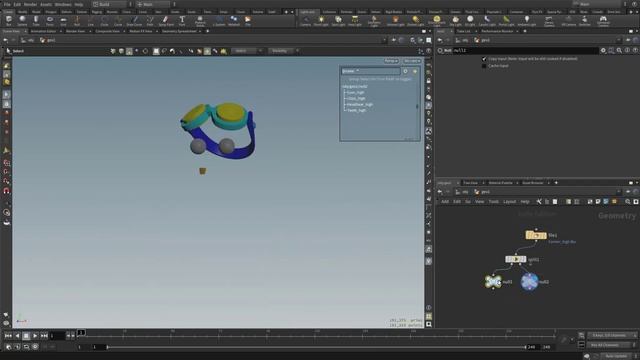Open the viewport select mode dropdown
Screen dimensions: 640x360
246,51
